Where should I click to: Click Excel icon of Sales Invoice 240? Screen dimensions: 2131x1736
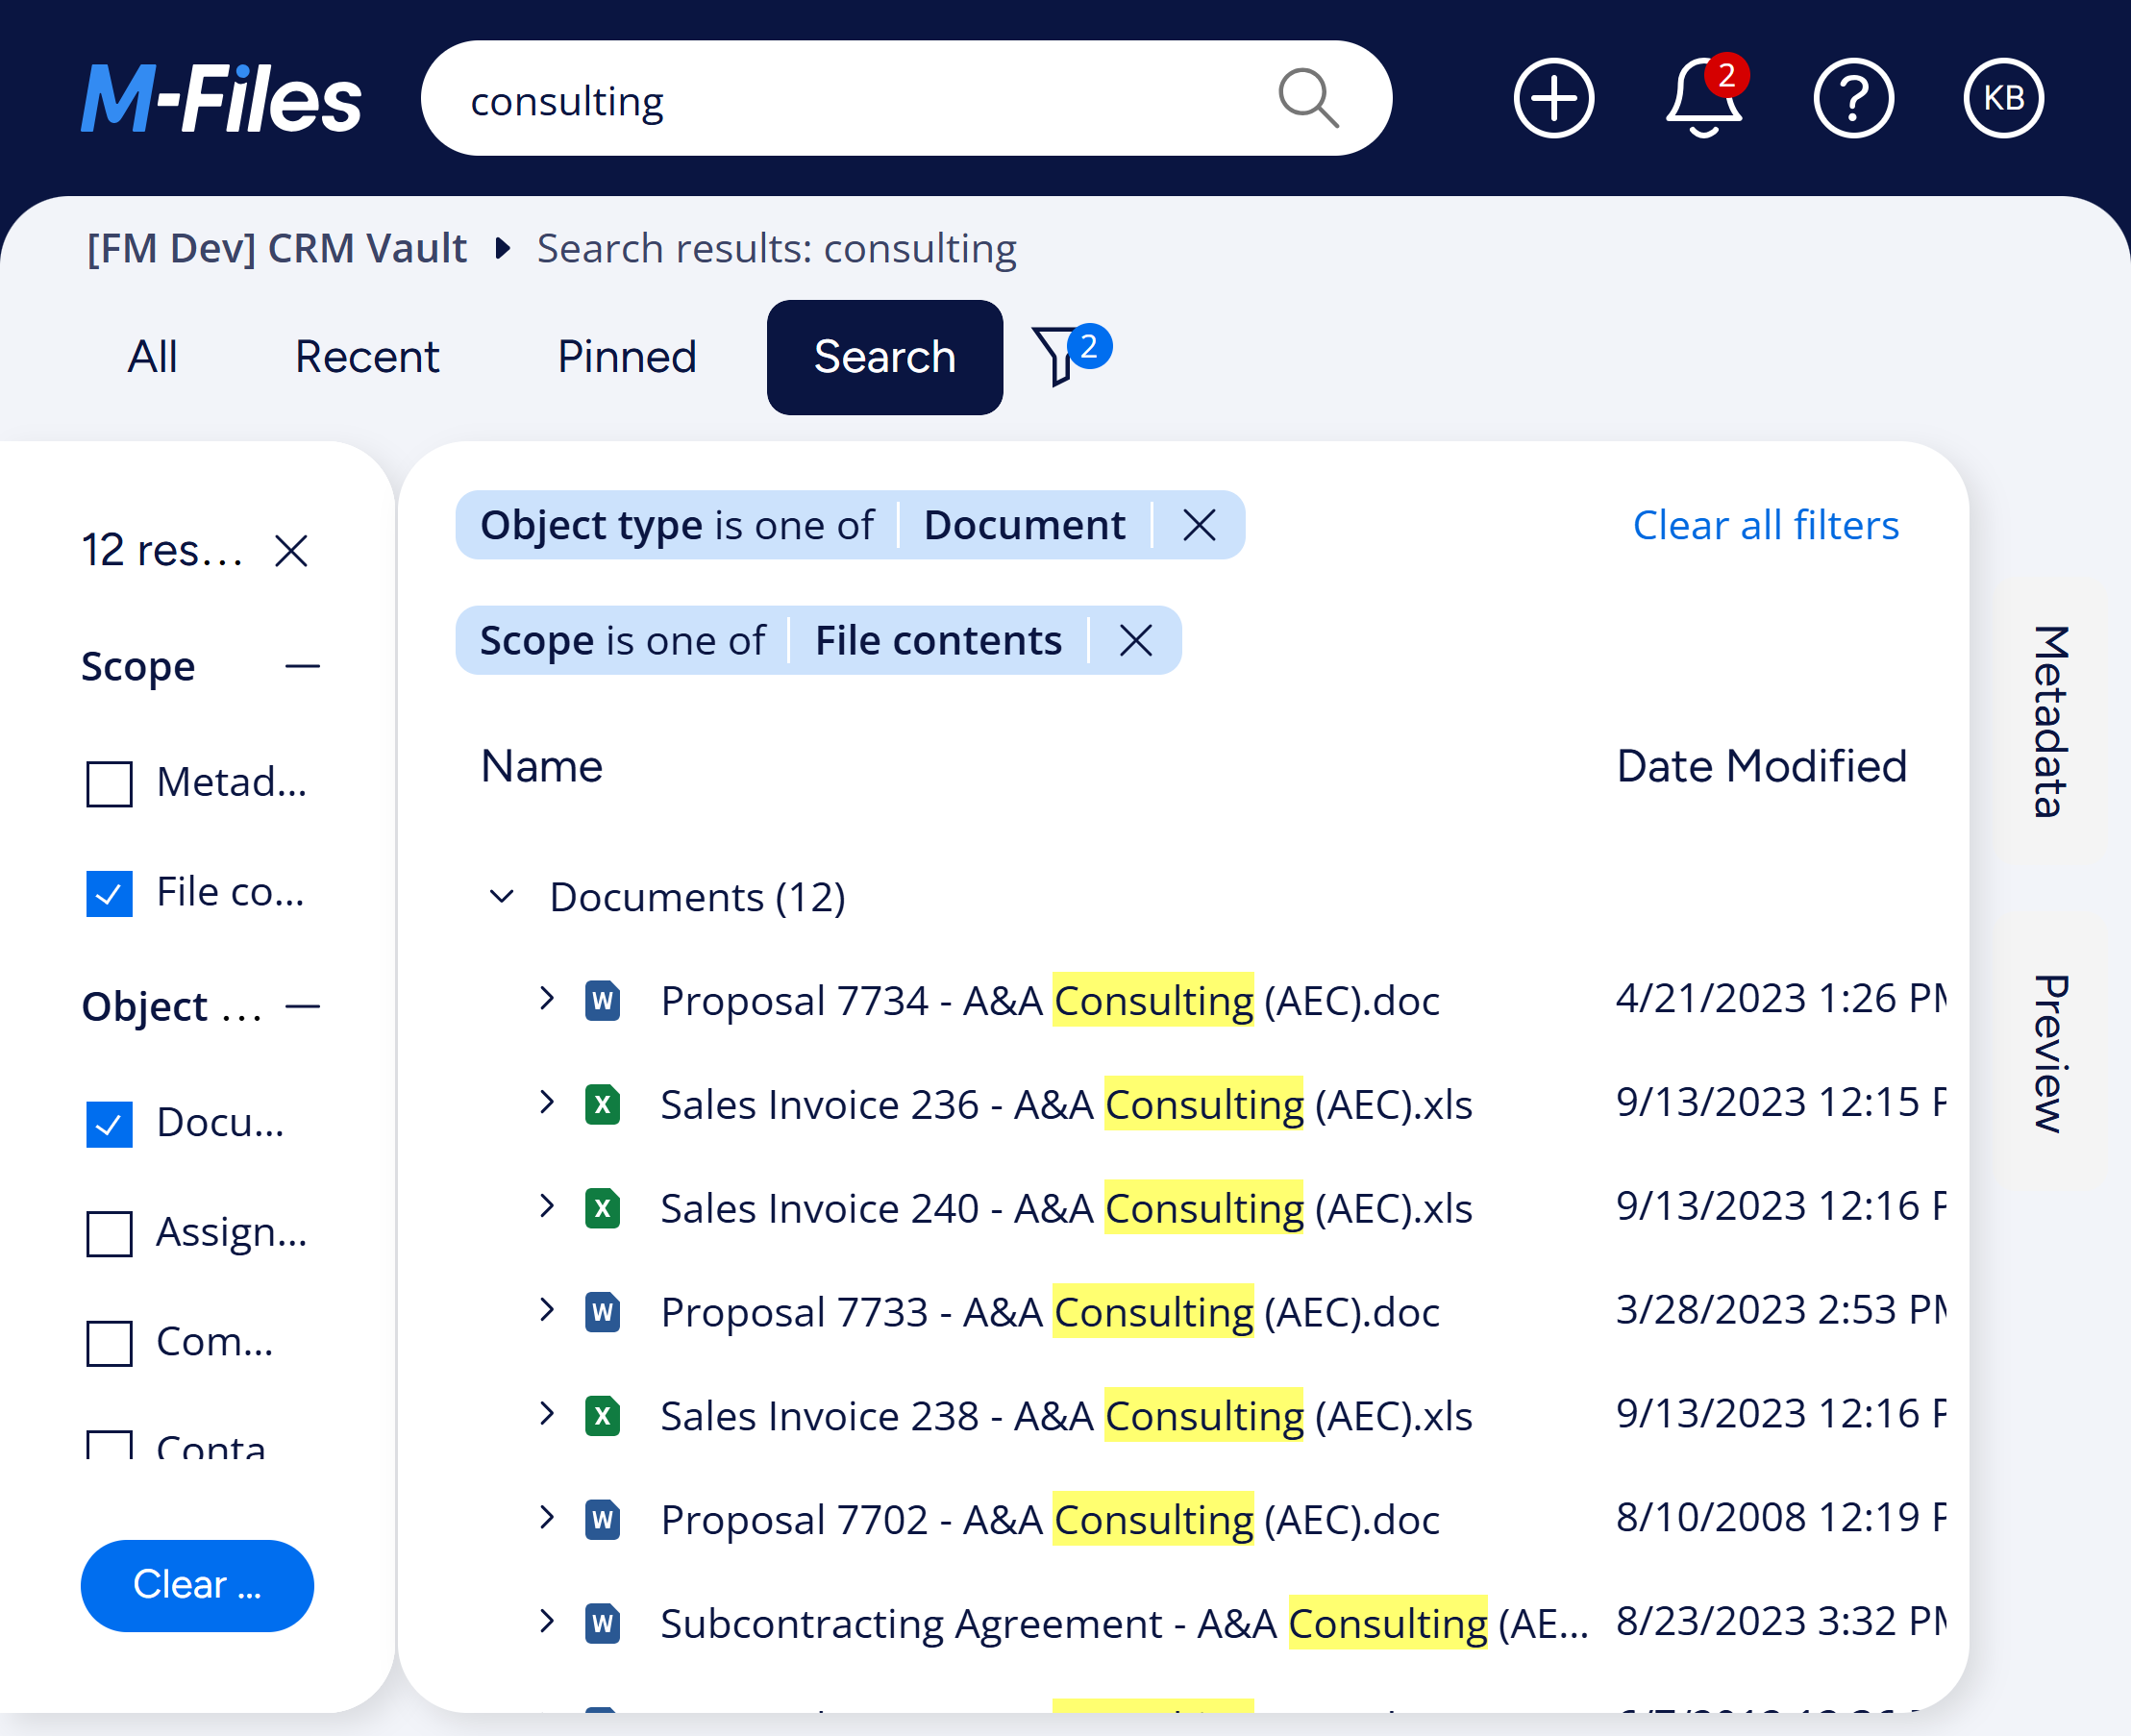602,1208
